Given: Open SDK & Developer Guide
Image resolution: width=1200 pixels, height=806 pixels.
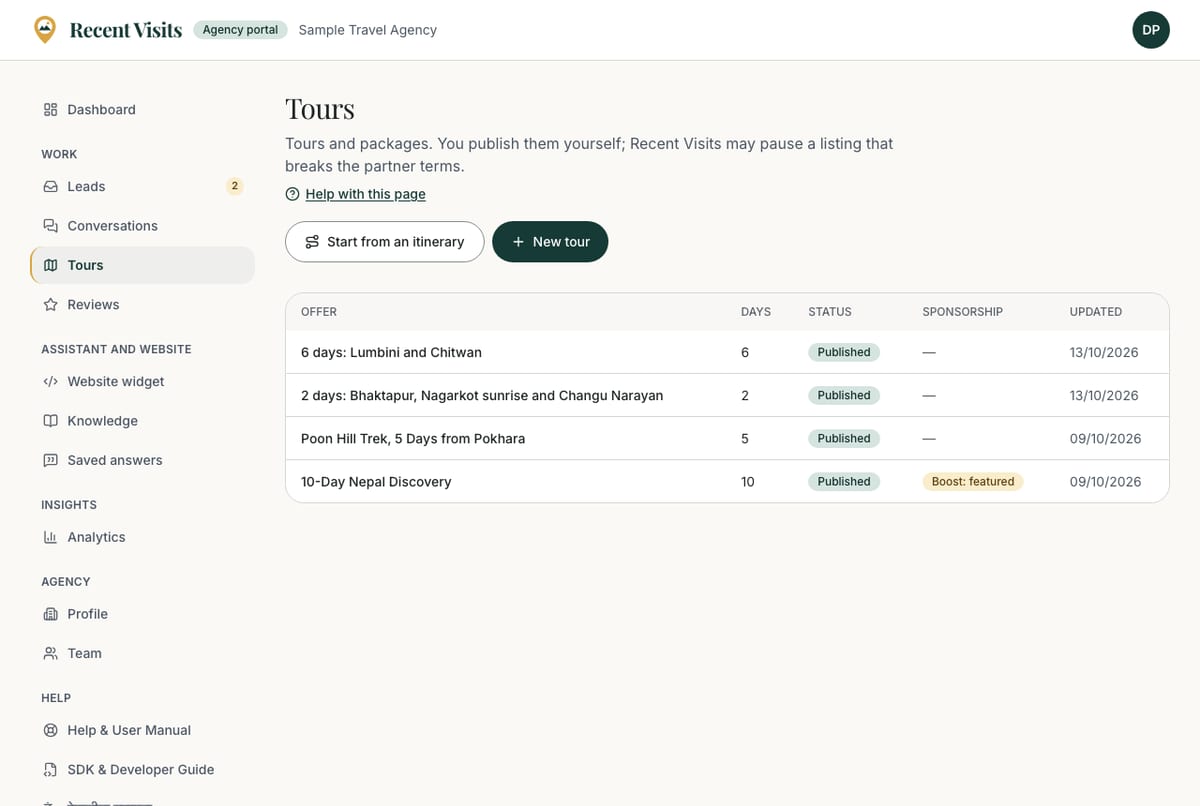Looking at the screenshot, I should tap(142, 770).
